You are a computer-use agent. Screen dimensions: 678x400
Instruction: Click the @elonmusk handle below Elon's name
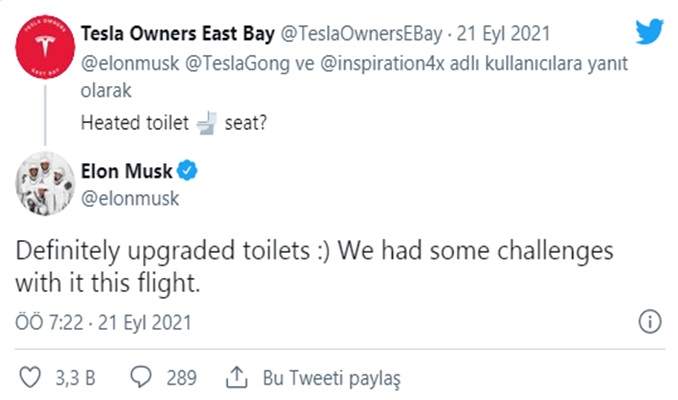coord(128,198)
